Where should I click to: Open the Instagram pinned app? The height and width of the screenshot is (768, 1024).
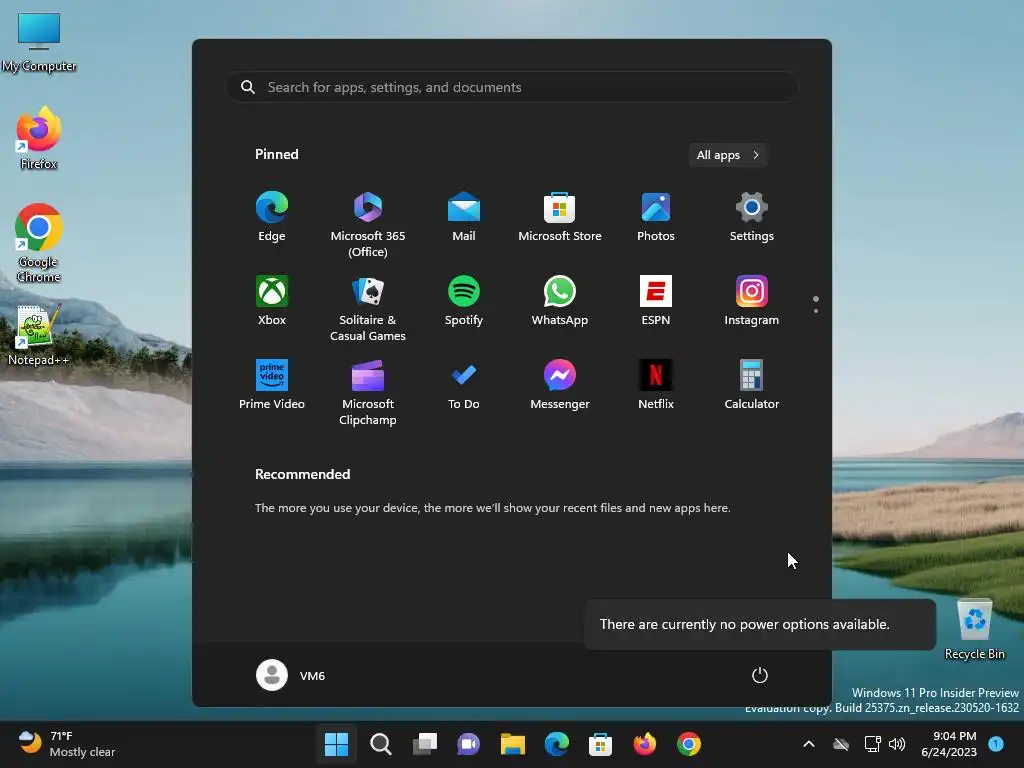pyautogui.click(x=752, y=301)
